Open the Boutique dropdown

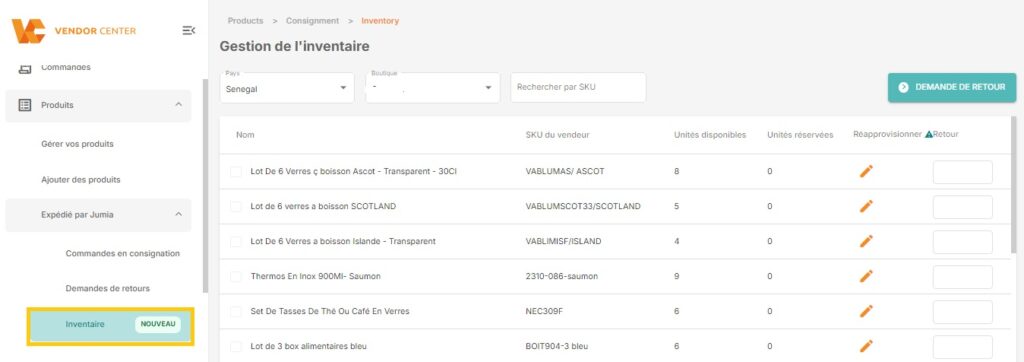[432, 88]
